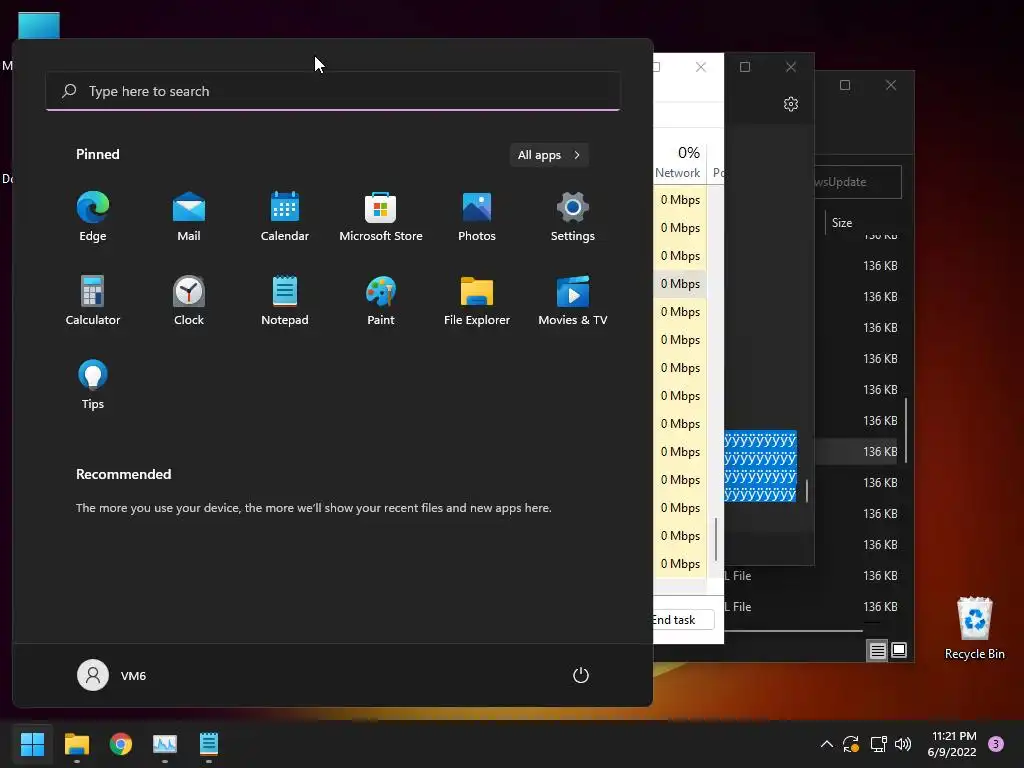Screen dimensions: 1024x768
Task: Click the selected yyyy text in Notepad
Action: (760, 467)
